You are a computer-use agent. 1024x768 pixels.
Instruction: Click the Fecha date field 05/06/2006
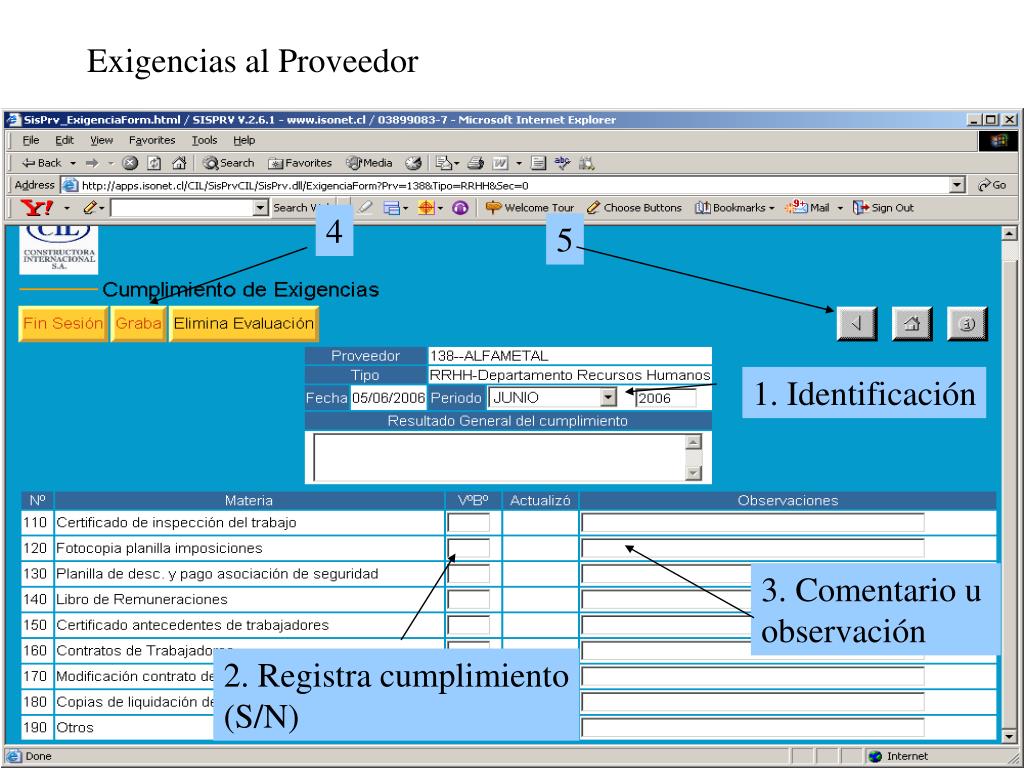(x=388, y=398)
